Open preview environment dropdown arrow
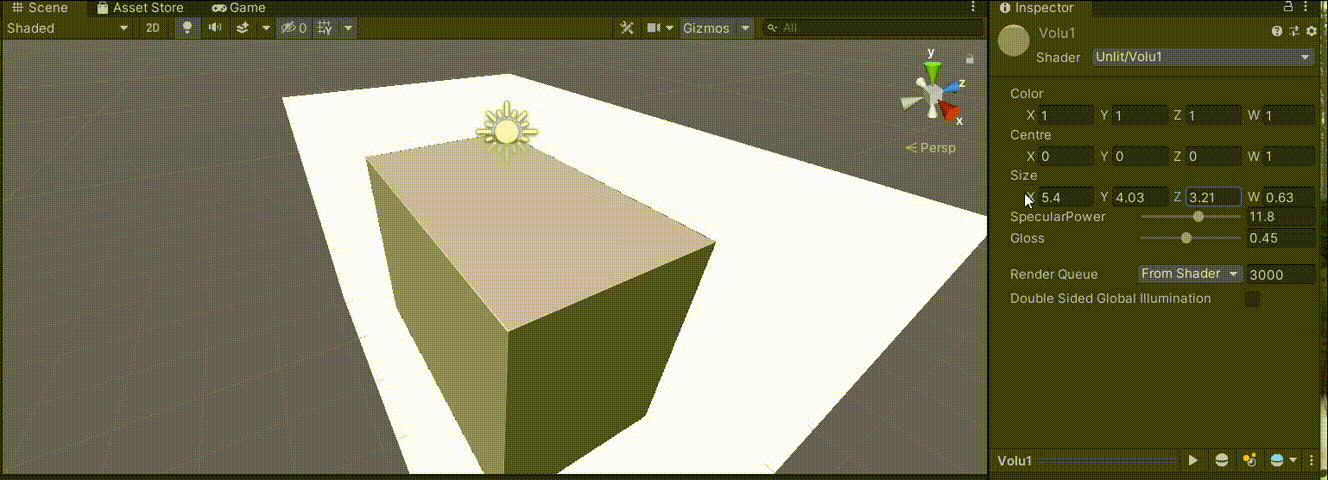Screen dimensions: 1328x480 coord(1293,460)
